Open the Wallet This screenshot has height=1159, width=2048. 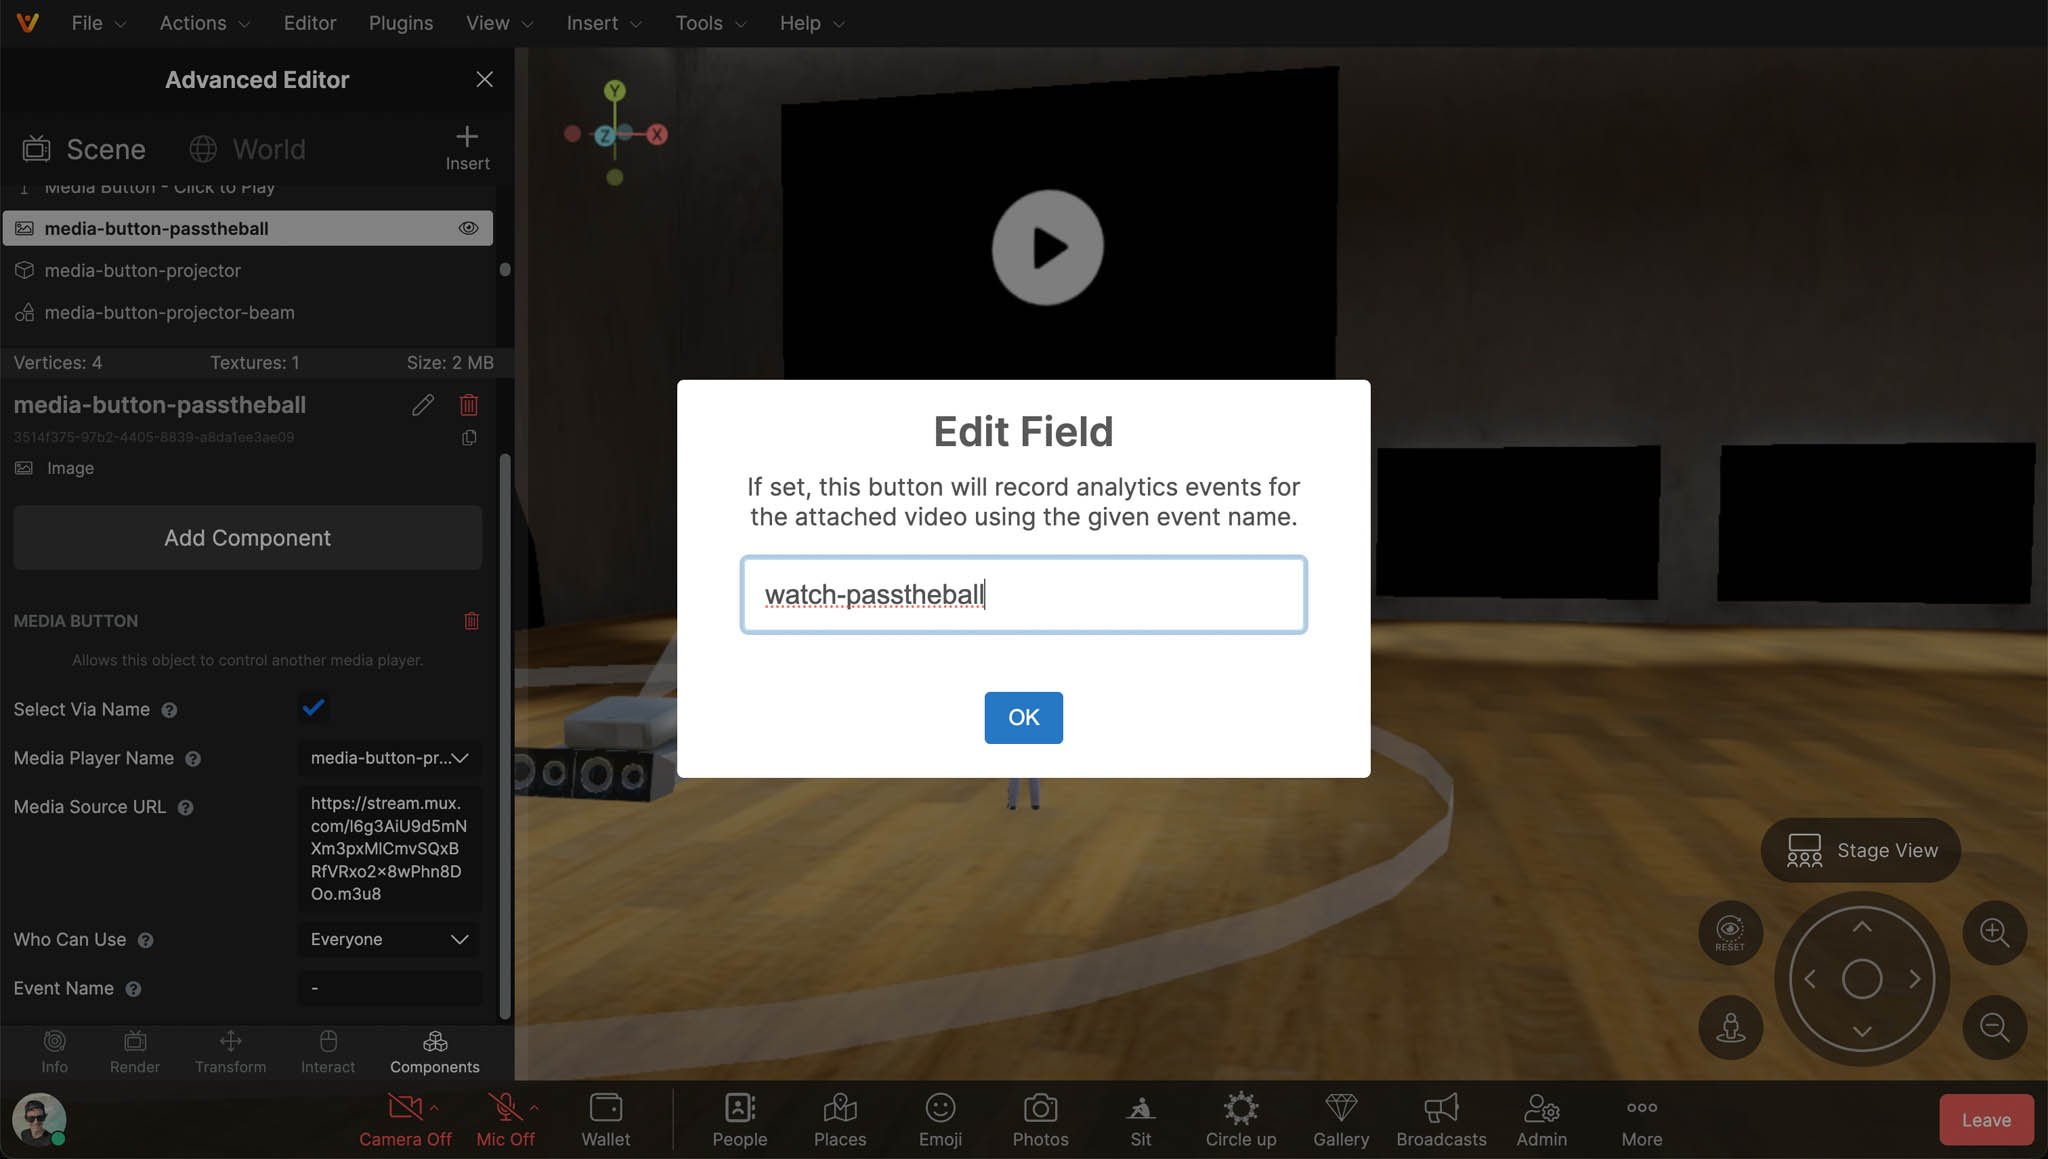tap(606, 1120)
